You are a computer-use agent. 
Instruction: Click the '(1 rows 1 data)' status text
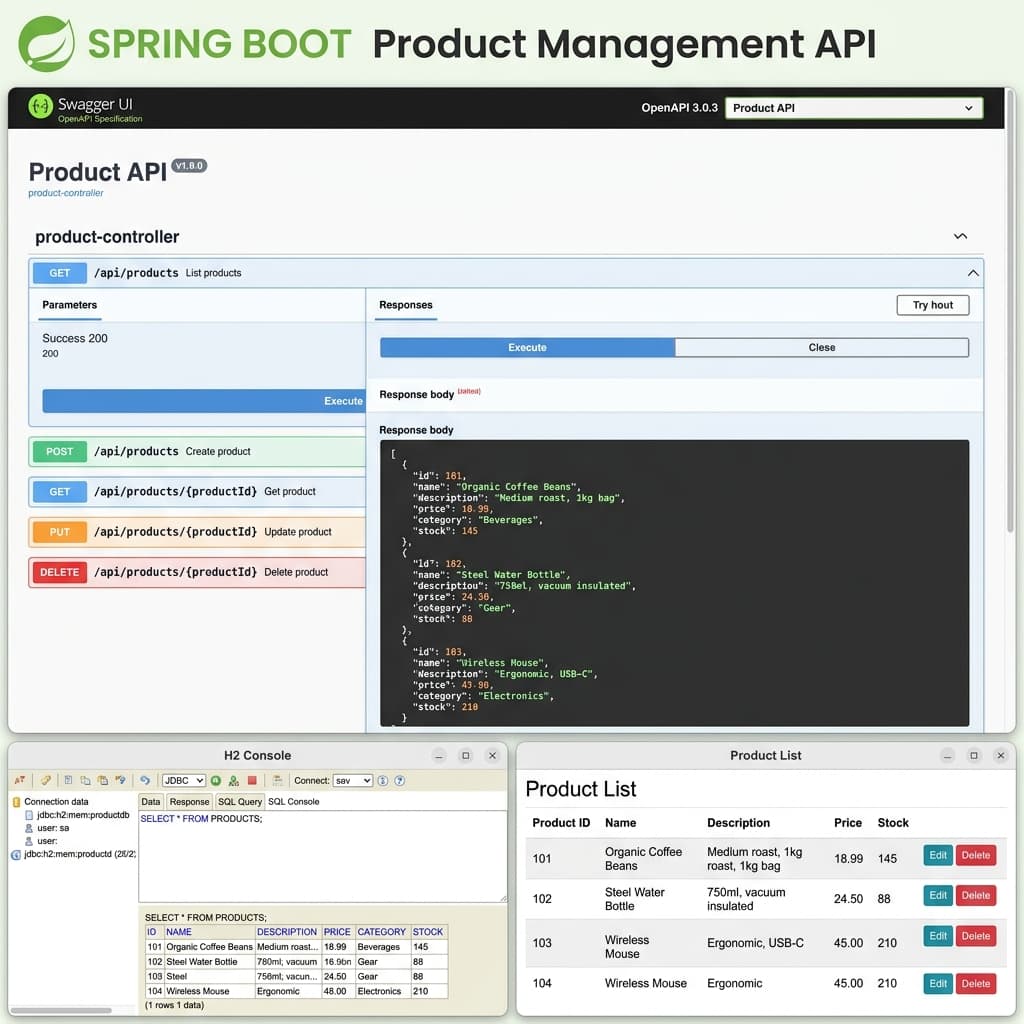(174, 1005)
